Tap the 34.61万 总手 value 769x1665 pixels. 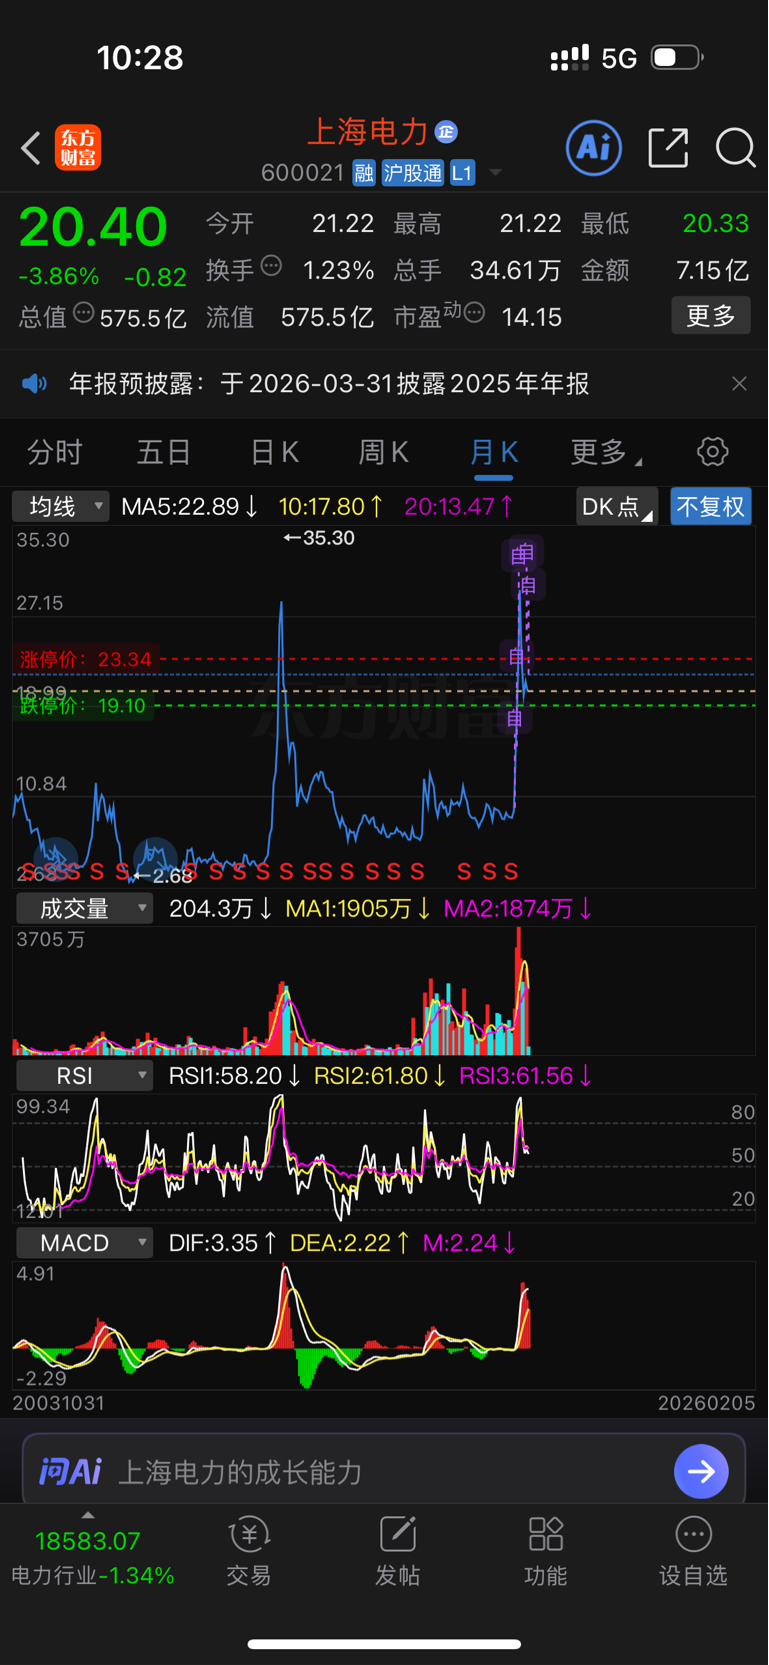[x=516, y=270]
